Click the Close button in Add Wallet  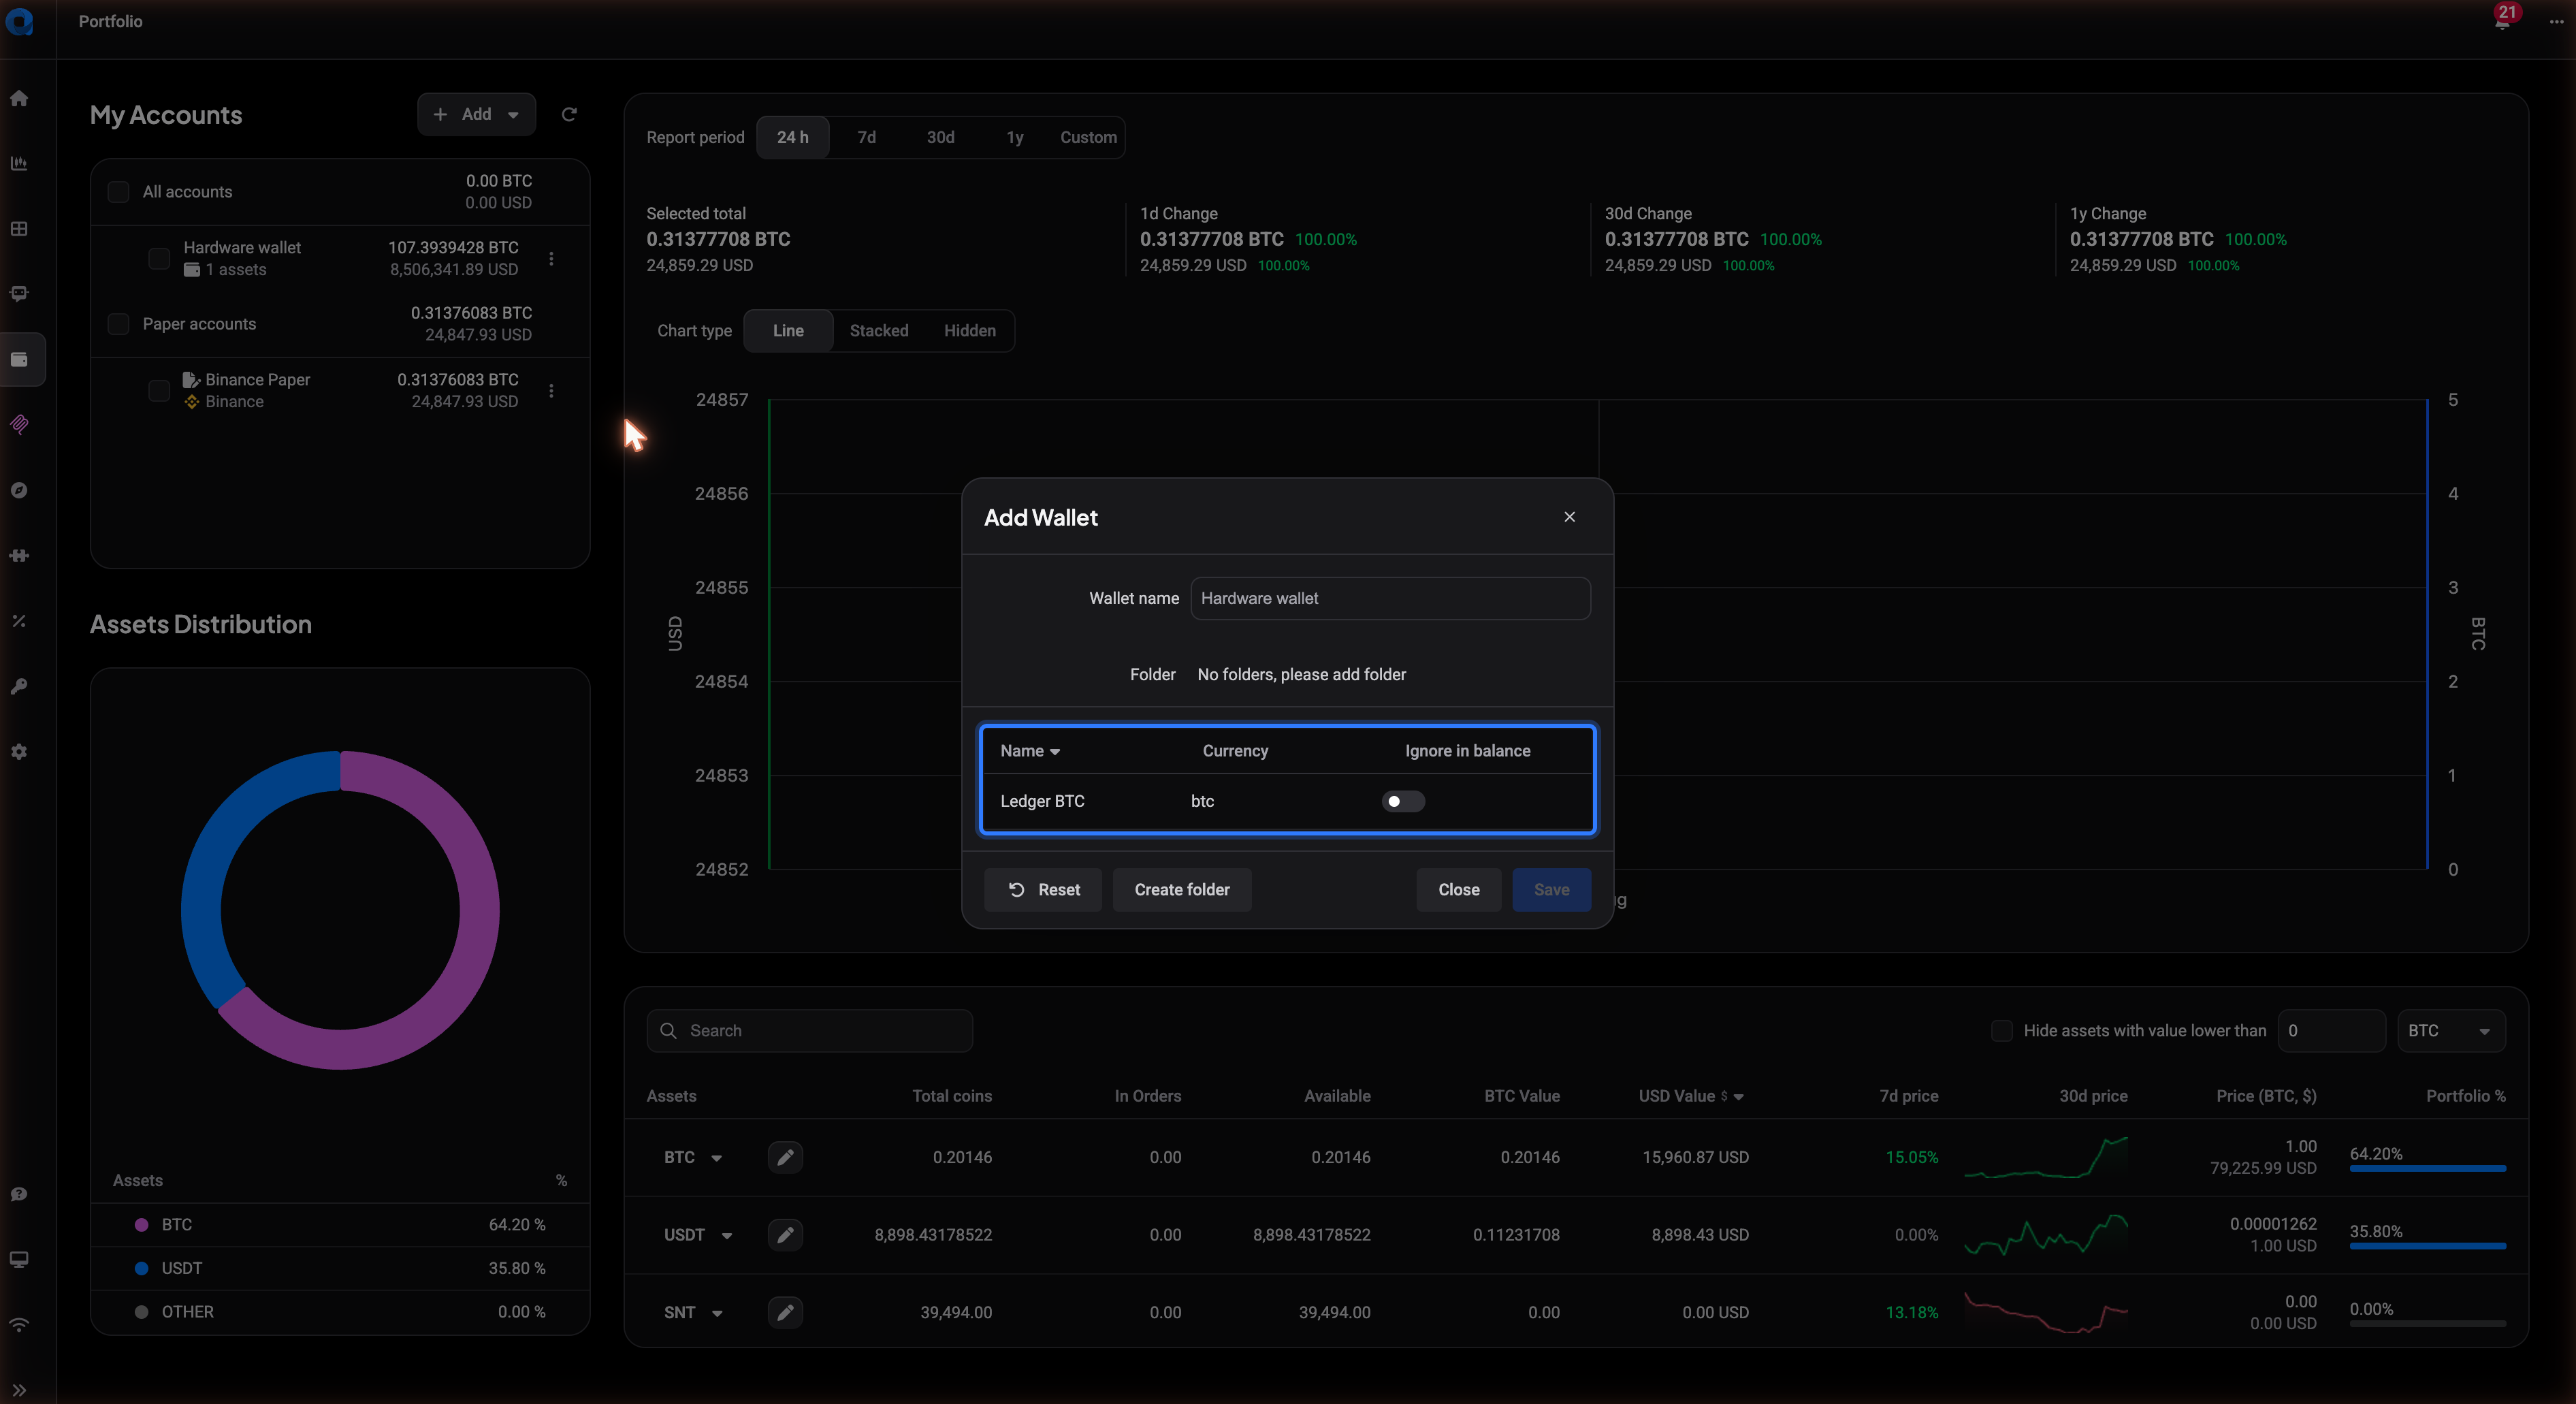pos(1459,890)
